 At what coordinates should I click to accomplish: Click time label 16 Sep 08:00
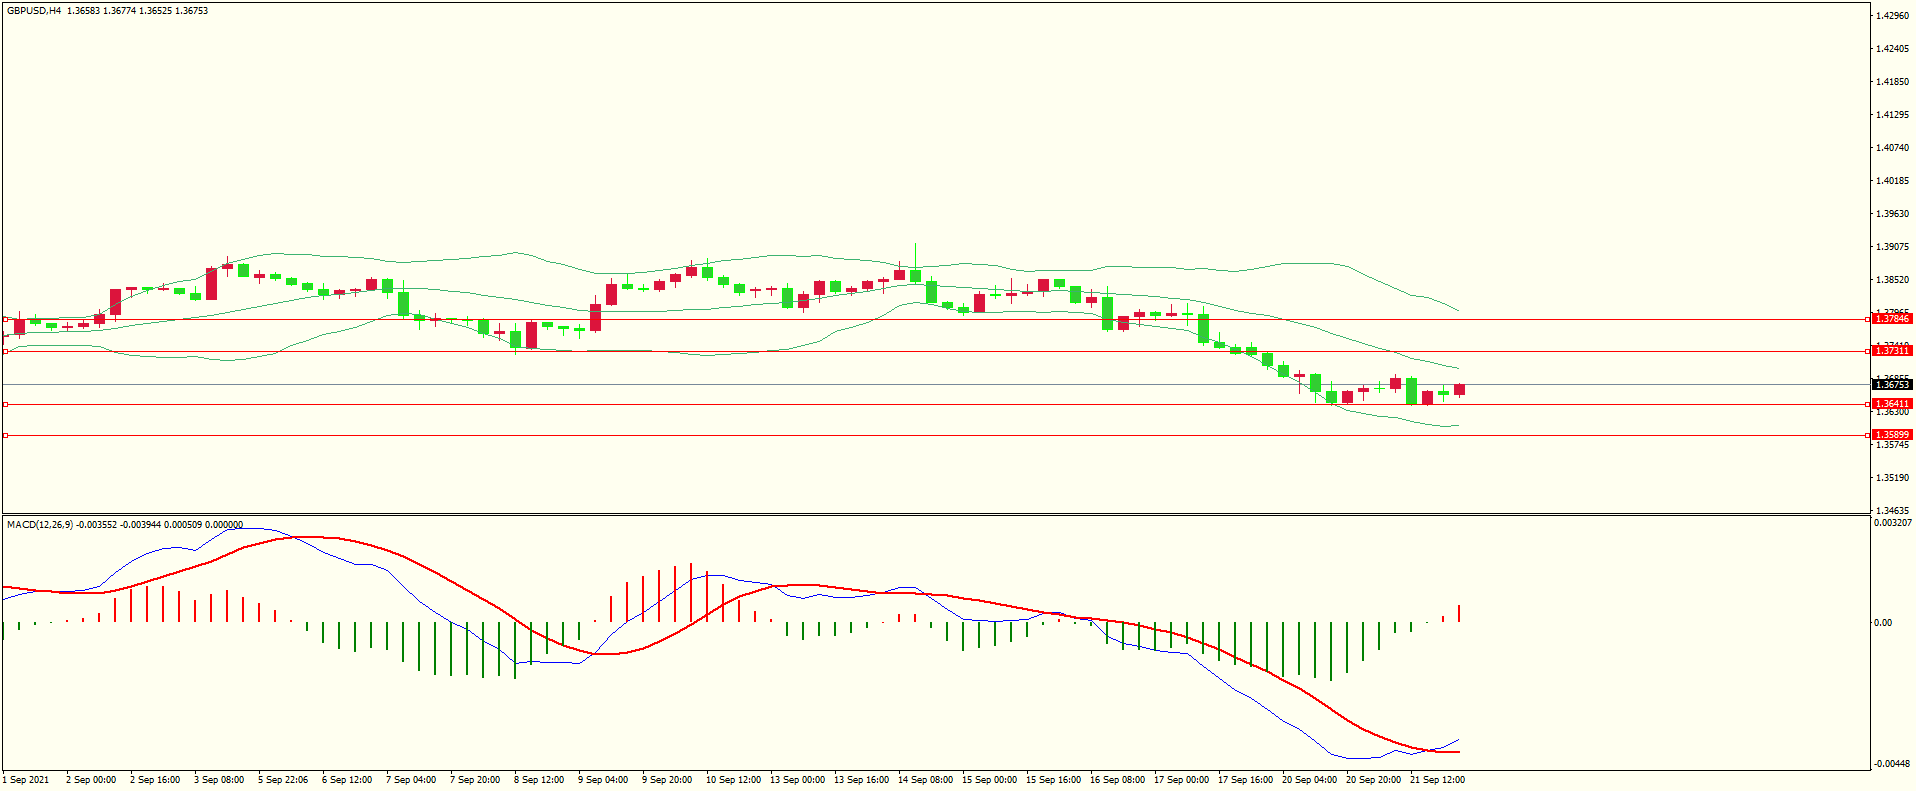[1117, 780]
